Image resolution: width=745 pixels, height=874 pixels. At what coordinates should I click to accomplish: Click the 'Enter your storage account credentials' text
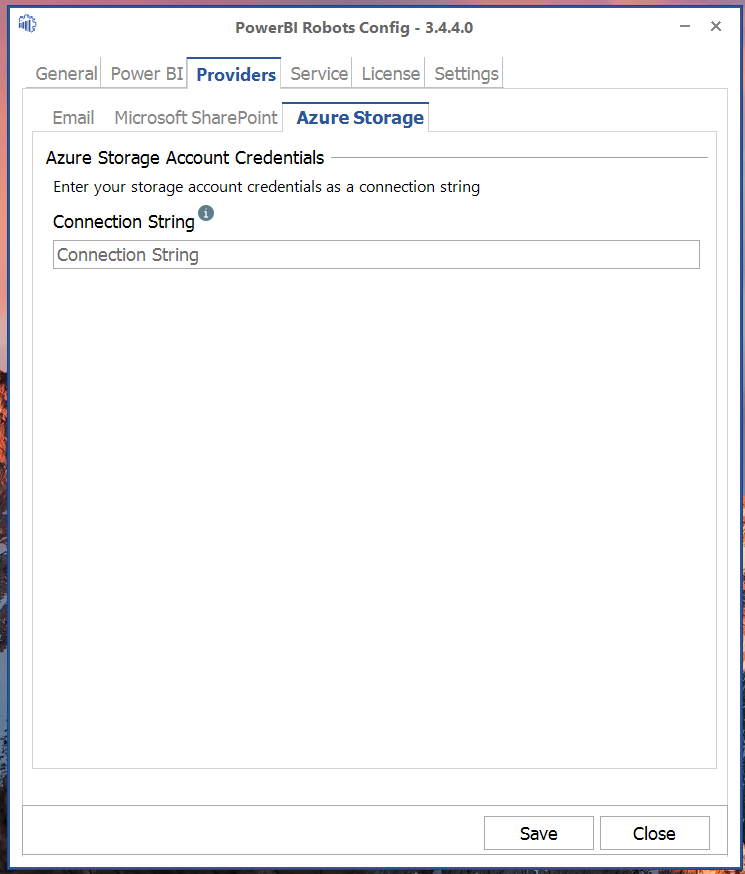266,187
